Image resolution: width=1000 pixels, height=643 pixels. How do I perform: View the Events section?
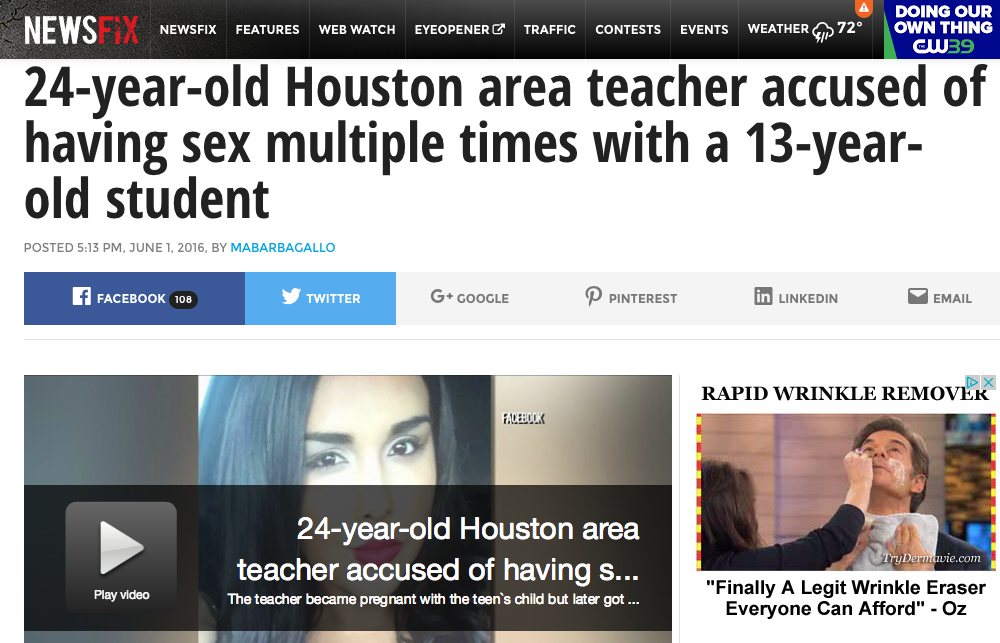click(704, 29)
